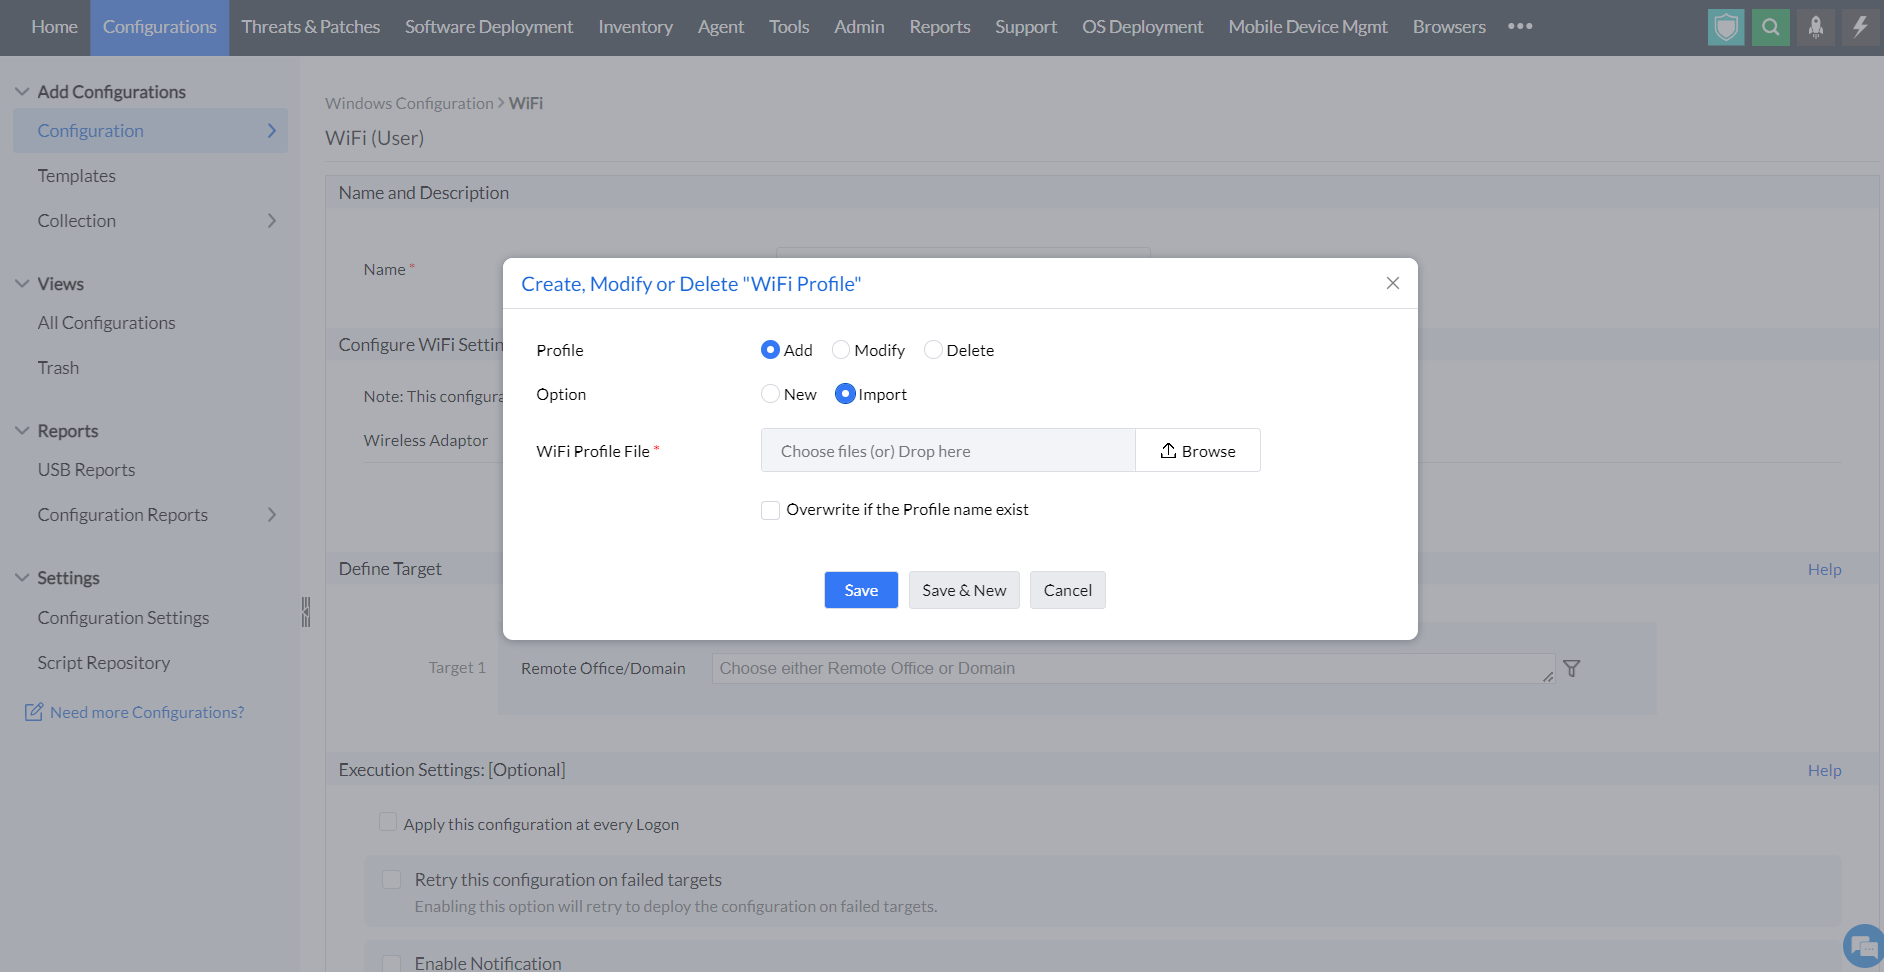Click the lightning bolt quick actions icon
1884x972 pixels.
[1860, 27]
